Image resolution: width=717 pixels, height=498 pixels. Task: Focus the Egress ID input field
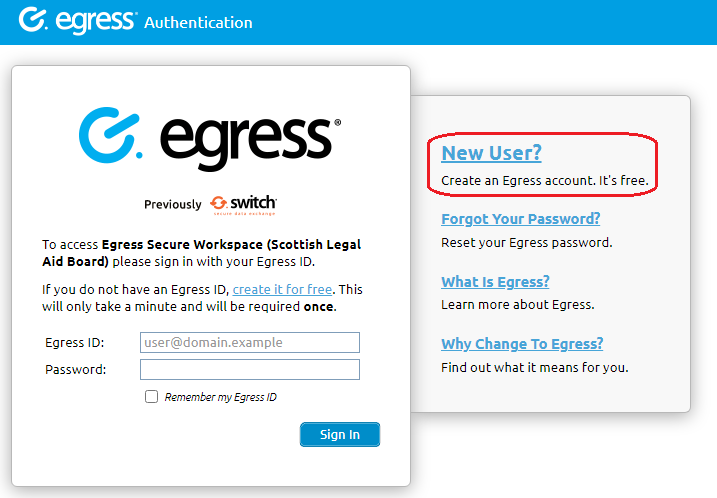pos(250,343)
